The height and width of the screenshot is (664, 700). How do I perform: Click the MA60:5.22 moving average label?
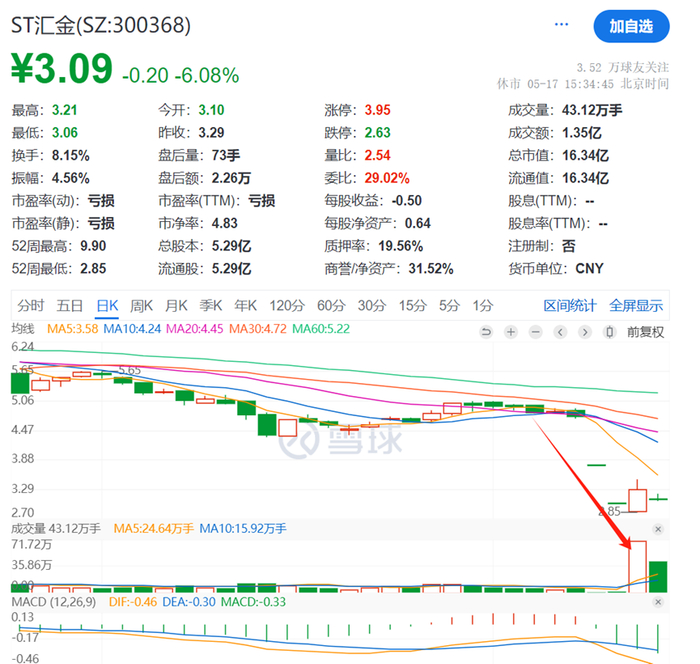pyautogui.click(x=321, y=329)
